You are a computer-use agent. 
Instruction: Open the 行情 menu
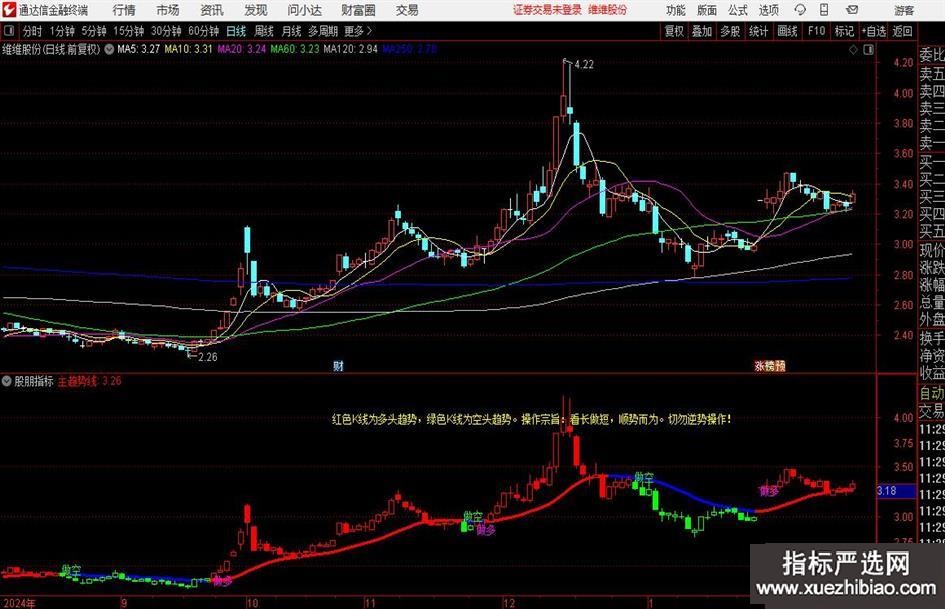coord(124,10)
